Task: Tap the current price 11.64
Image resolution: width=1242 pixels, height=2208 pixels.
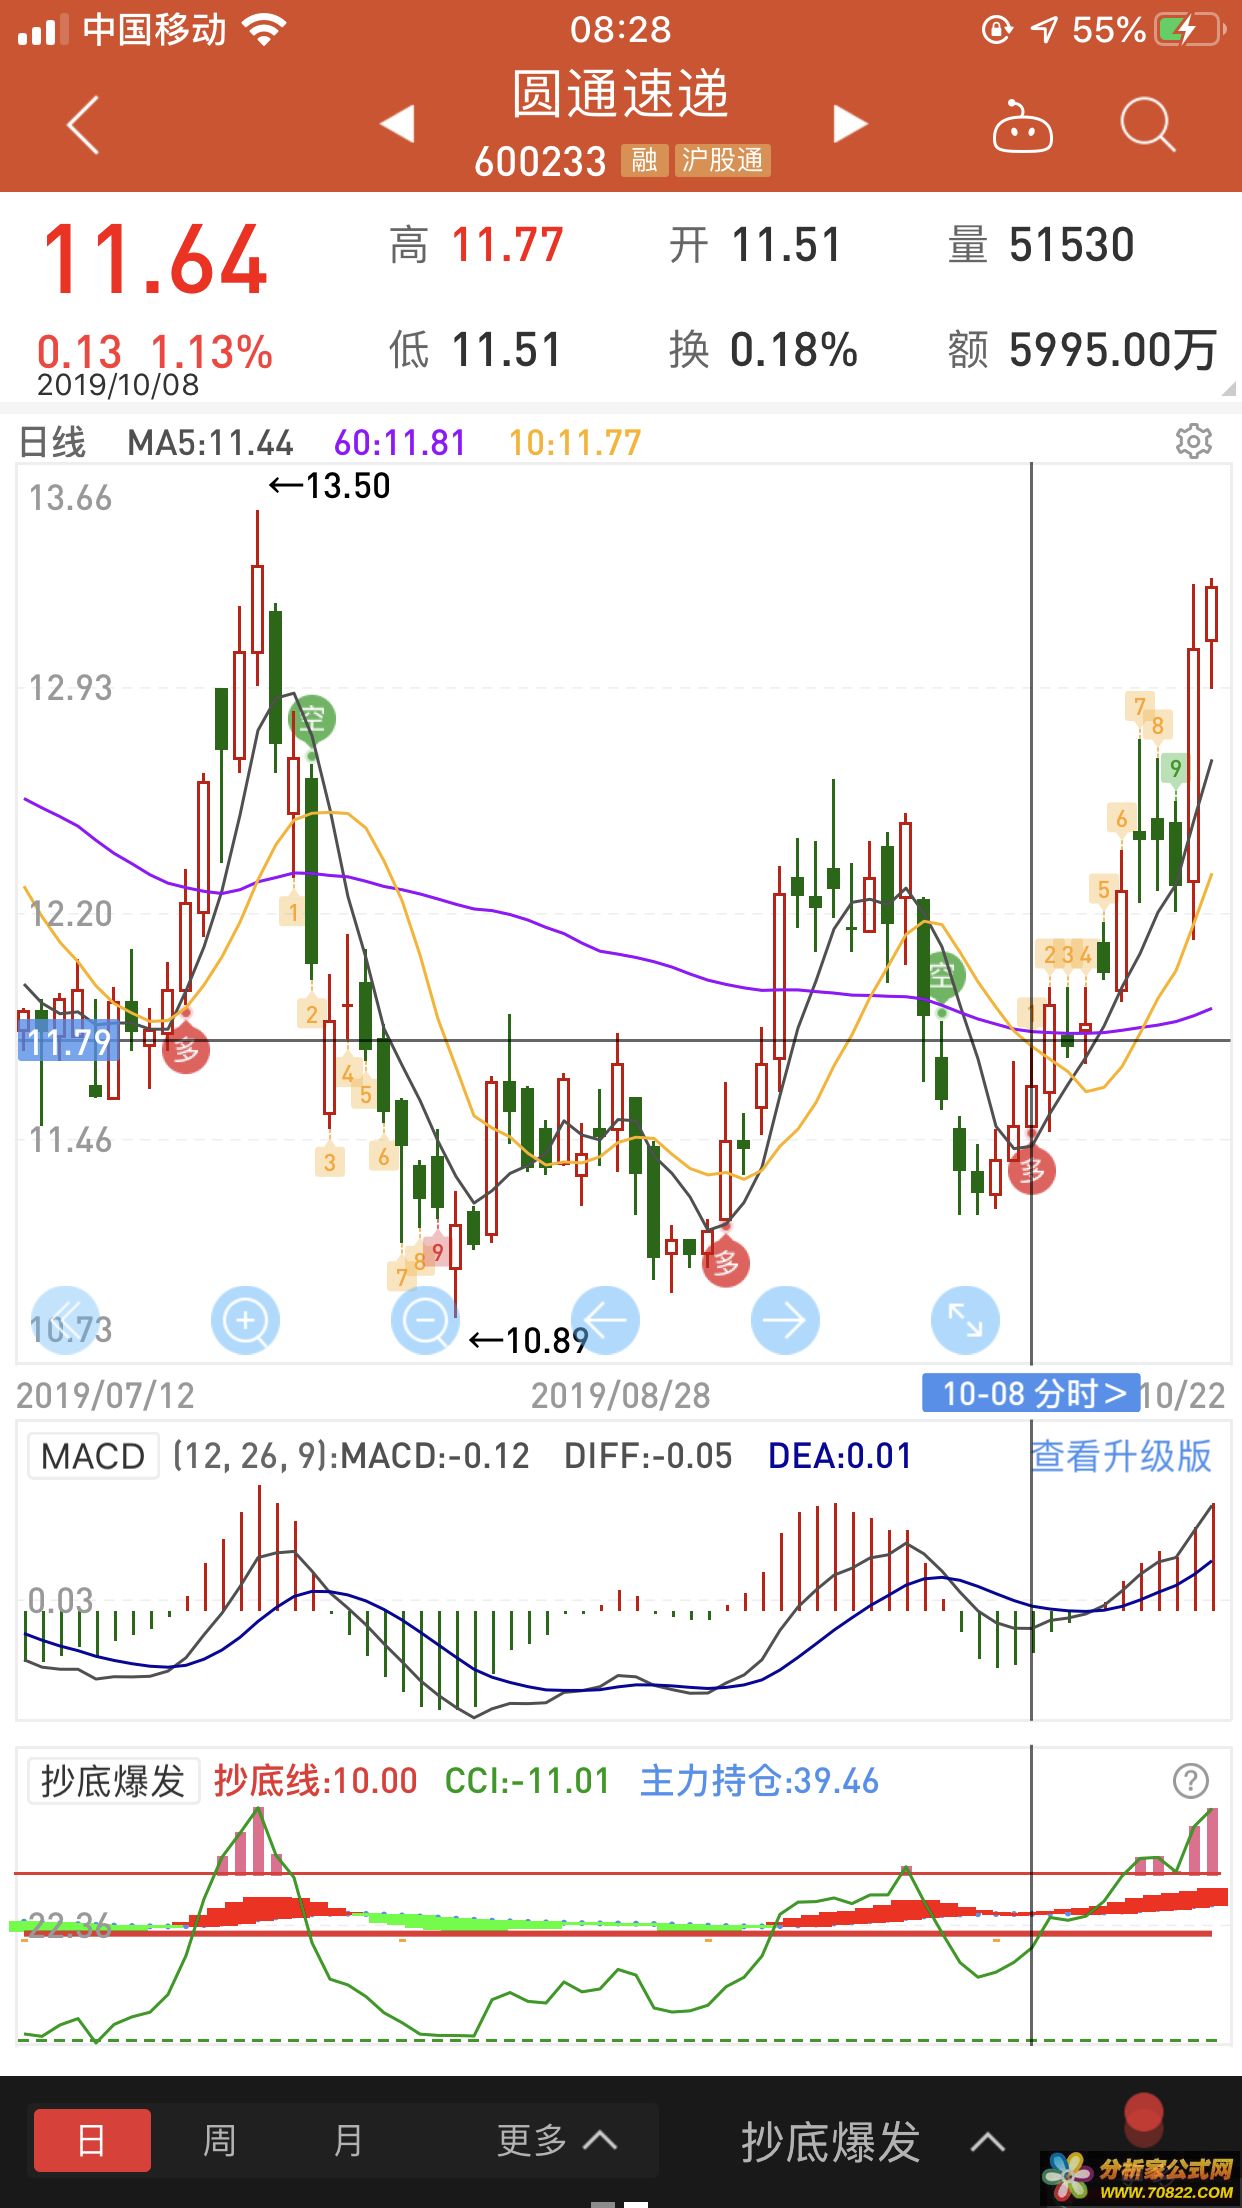Action: [x=155, y=260]
